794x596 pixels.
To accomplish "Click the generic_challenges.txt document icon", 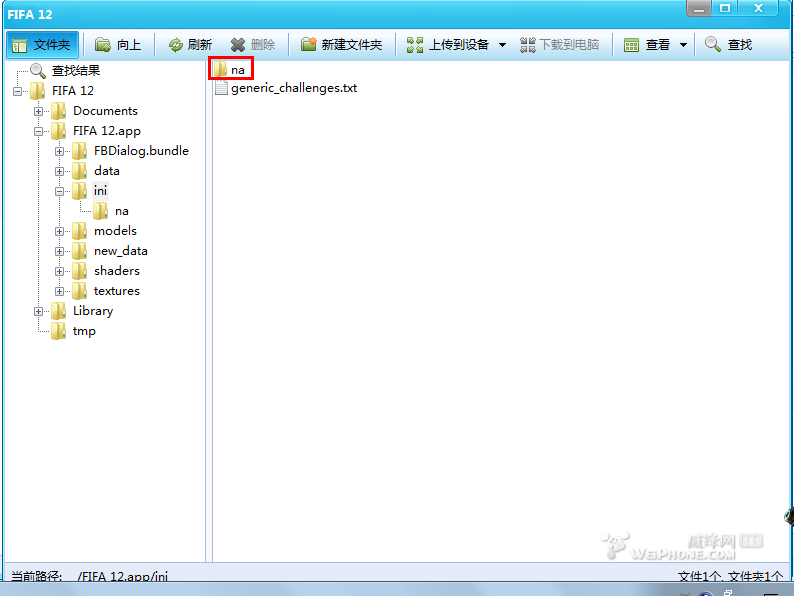I will click(221, 88).
